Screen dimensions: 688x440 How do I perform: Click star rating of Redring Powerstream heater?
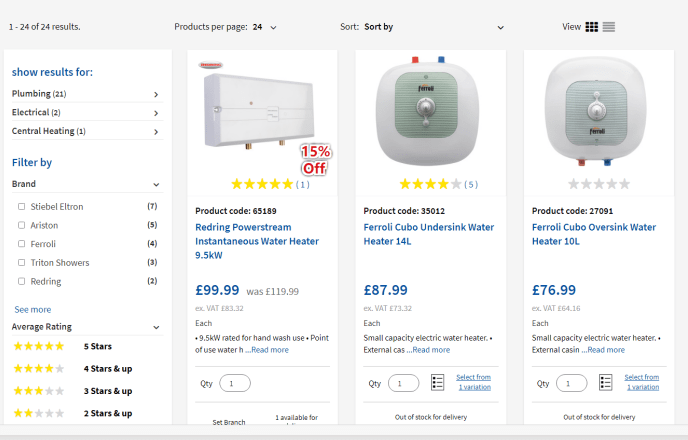click(262, 184)
